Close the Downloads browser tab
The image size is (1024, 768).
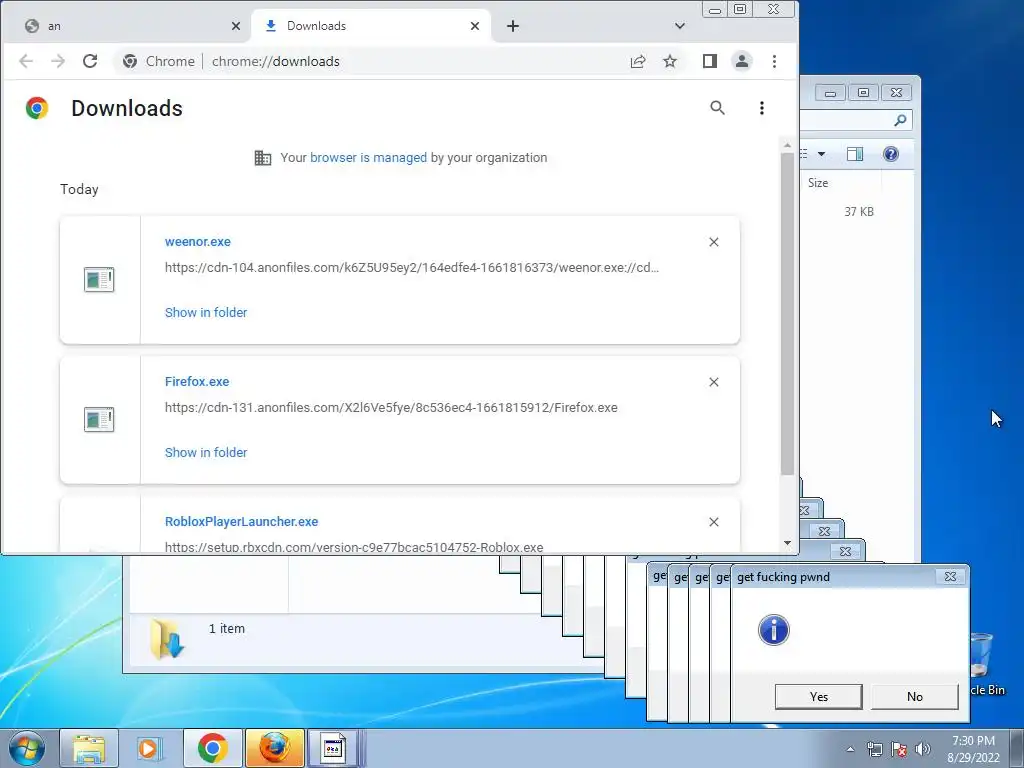(x=475, y=26)
